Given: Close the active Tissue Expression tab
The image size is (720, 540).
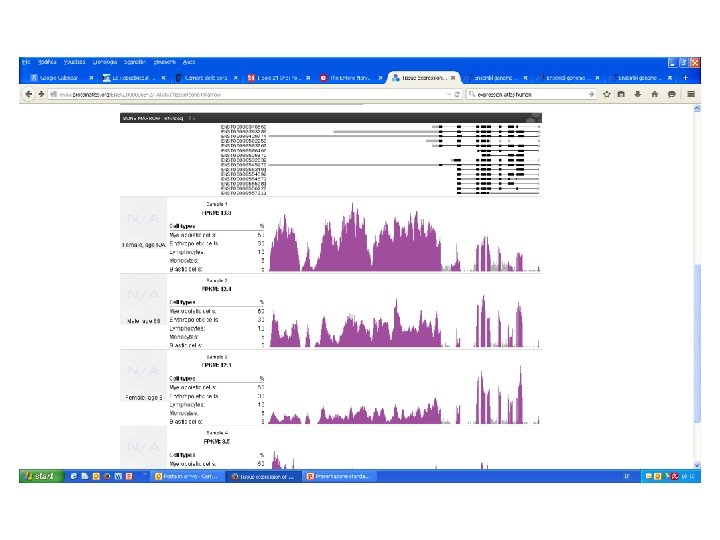Looking at the screenshot, I should point(453,78).
